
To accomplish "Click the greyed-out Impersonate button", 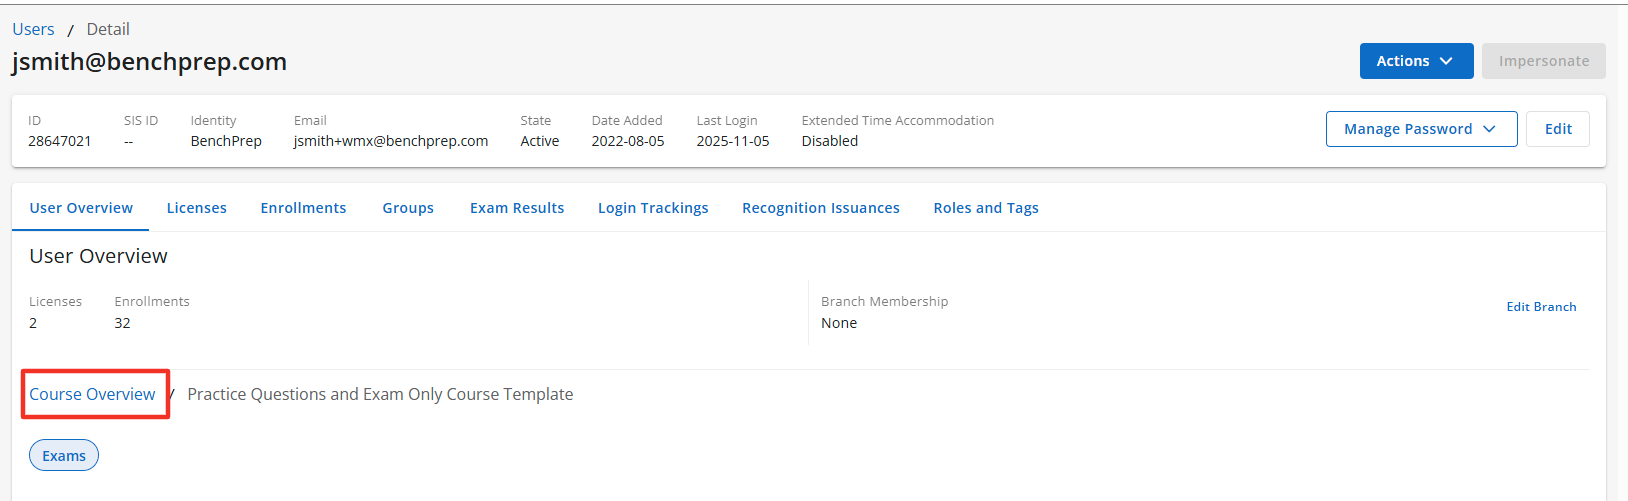I will (x=1543, y=61).
